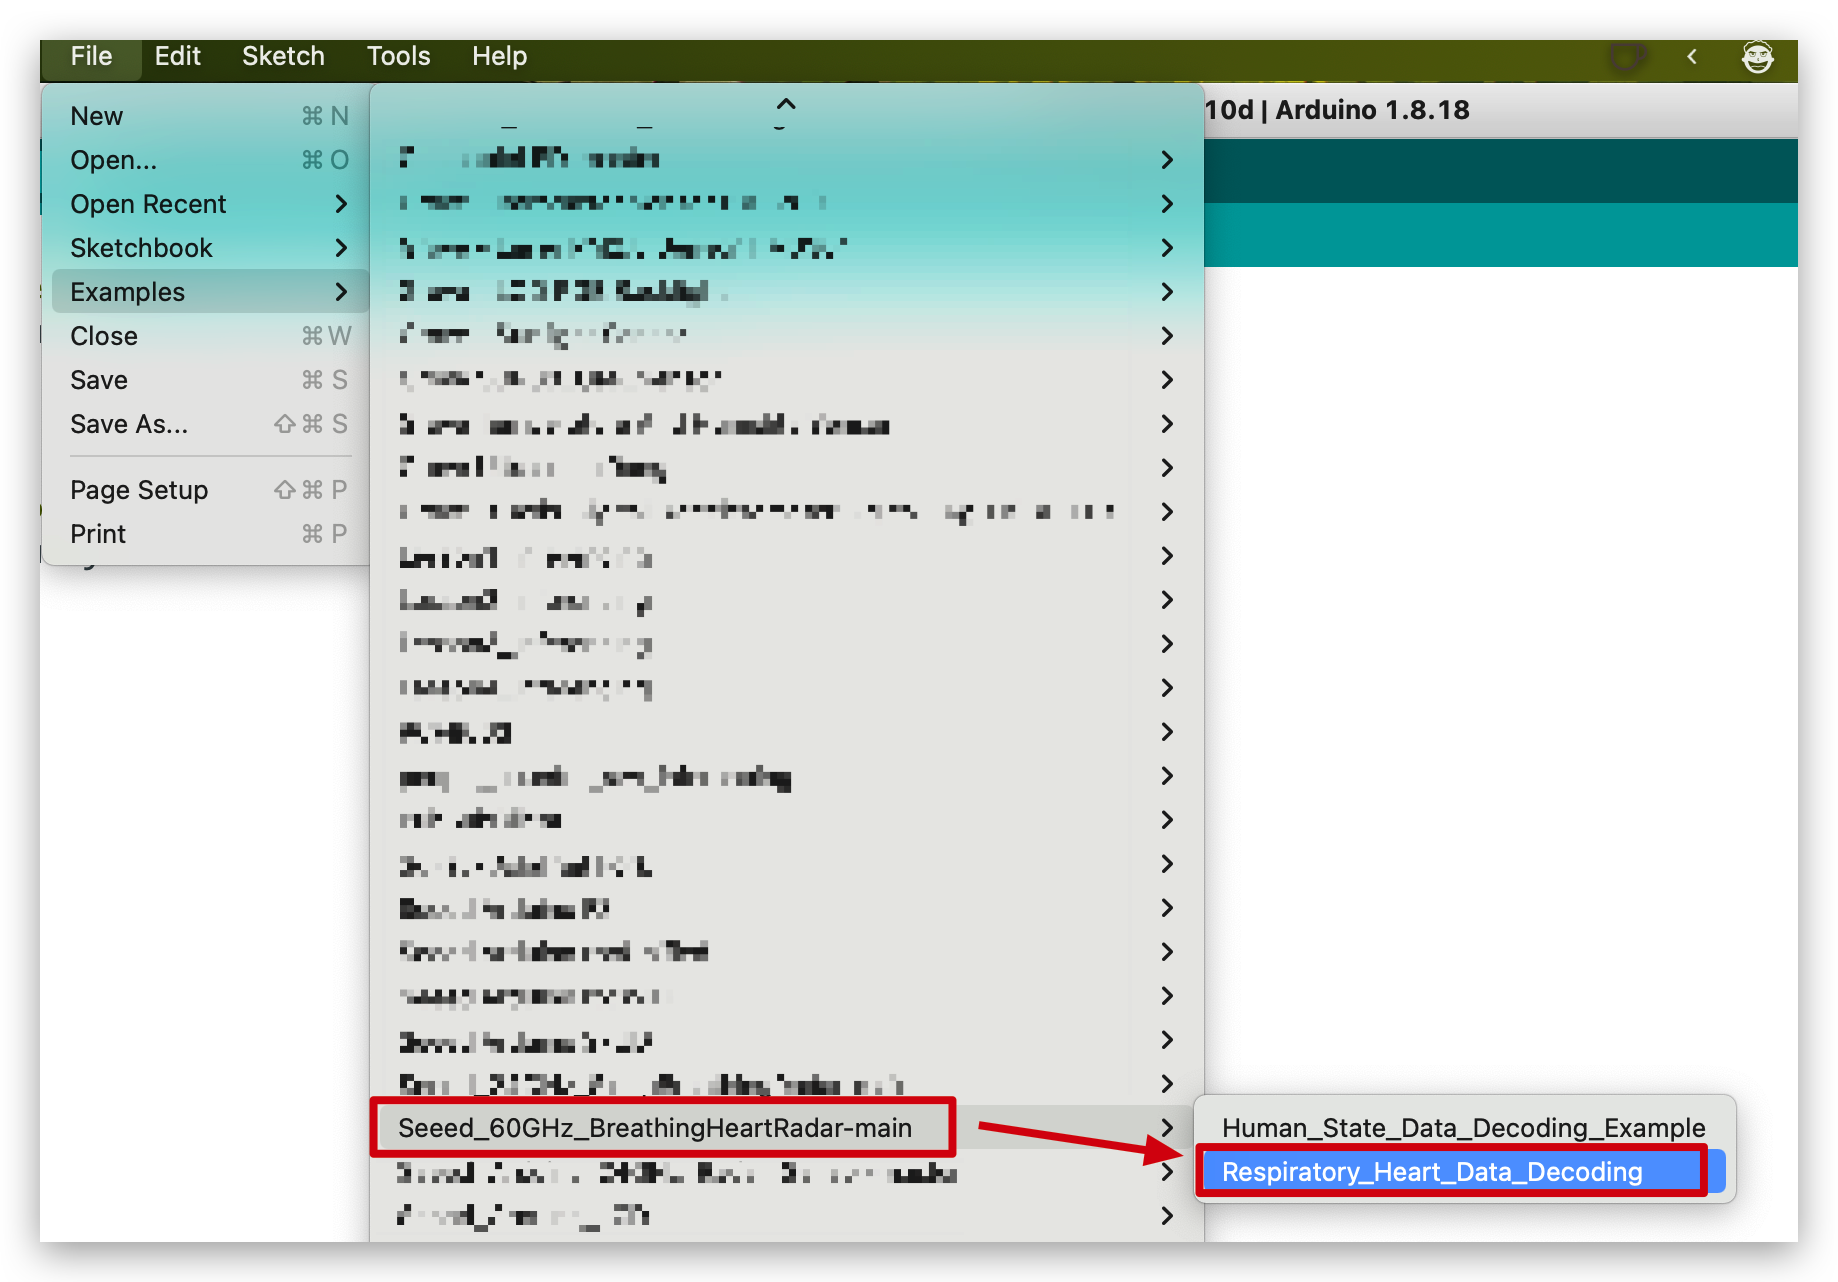This screenshot has height=1282, width=1838.
Task: Click the scroll-up arrow atop the examples list
Action: click(x=786, y=105)
